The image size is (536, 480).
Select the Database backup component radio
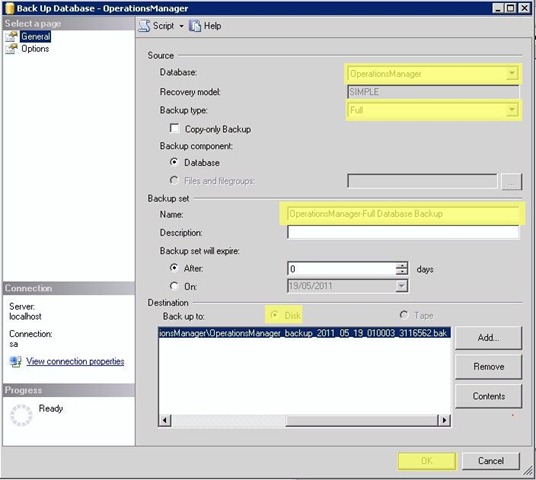click(x=174, y=162)
